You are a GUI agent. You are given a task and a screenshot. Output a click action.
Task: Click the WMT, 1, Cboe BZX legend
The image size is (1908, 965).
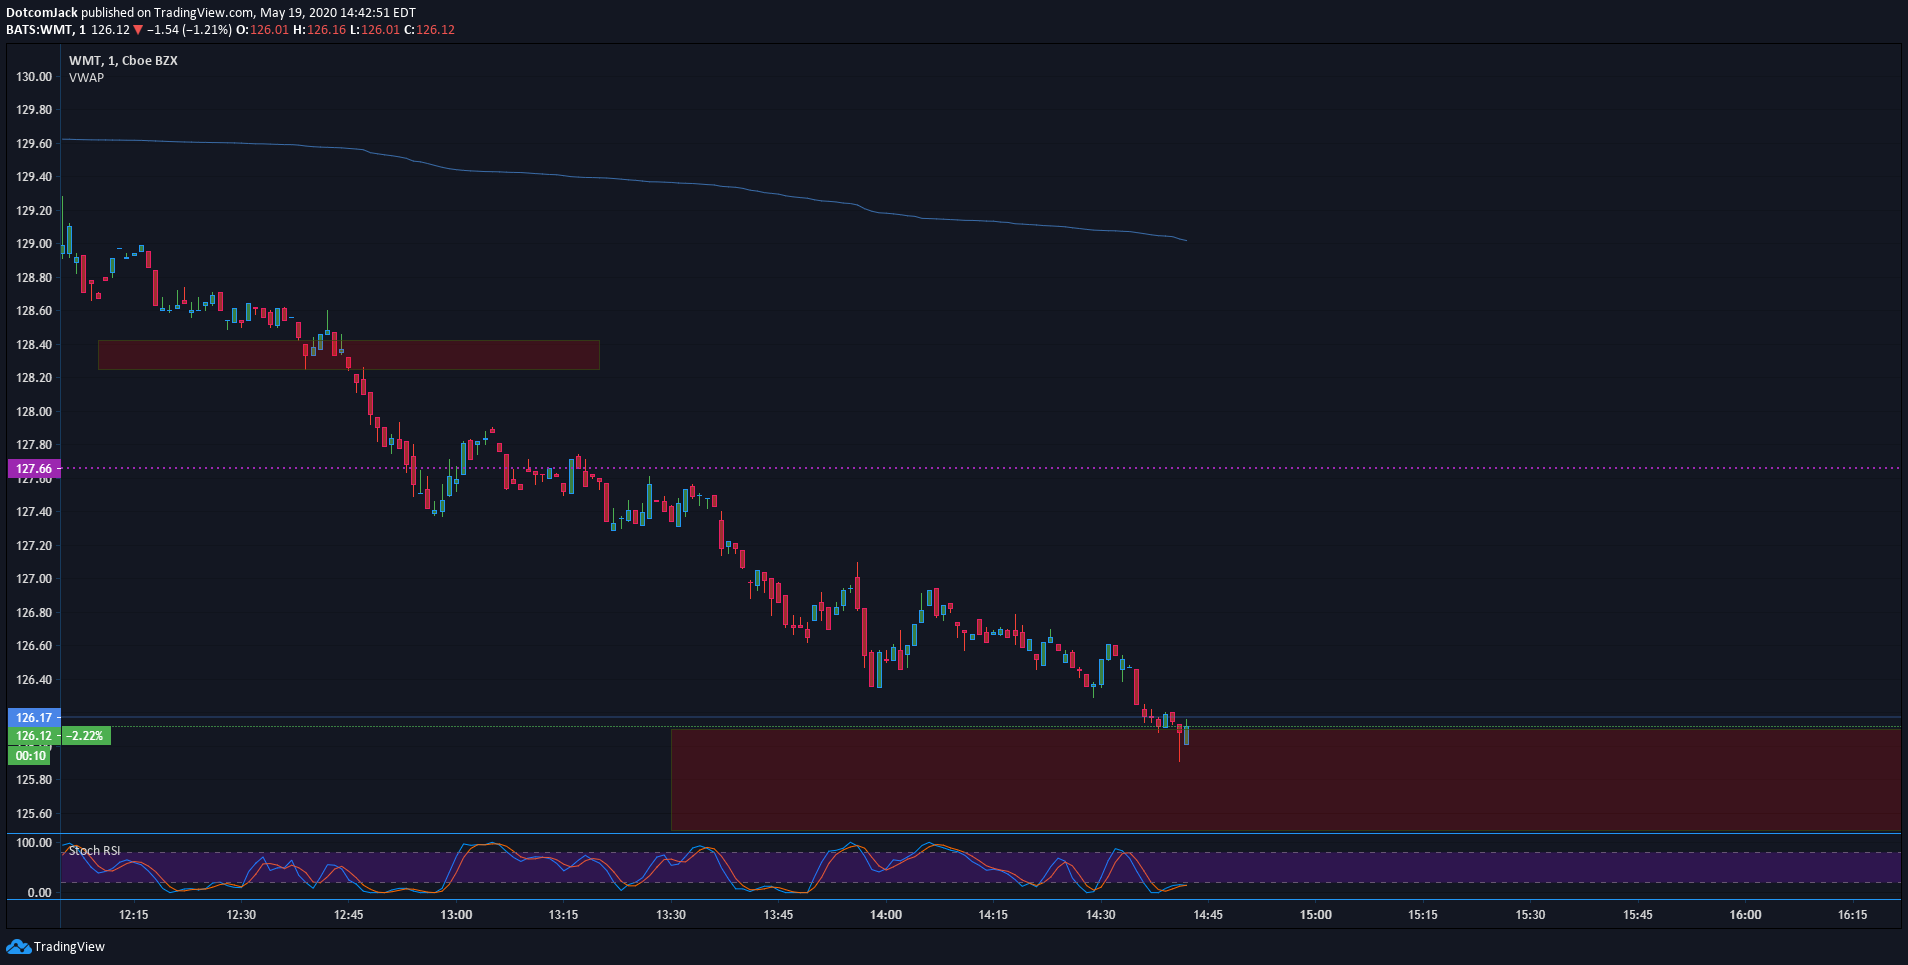[123, 60]
